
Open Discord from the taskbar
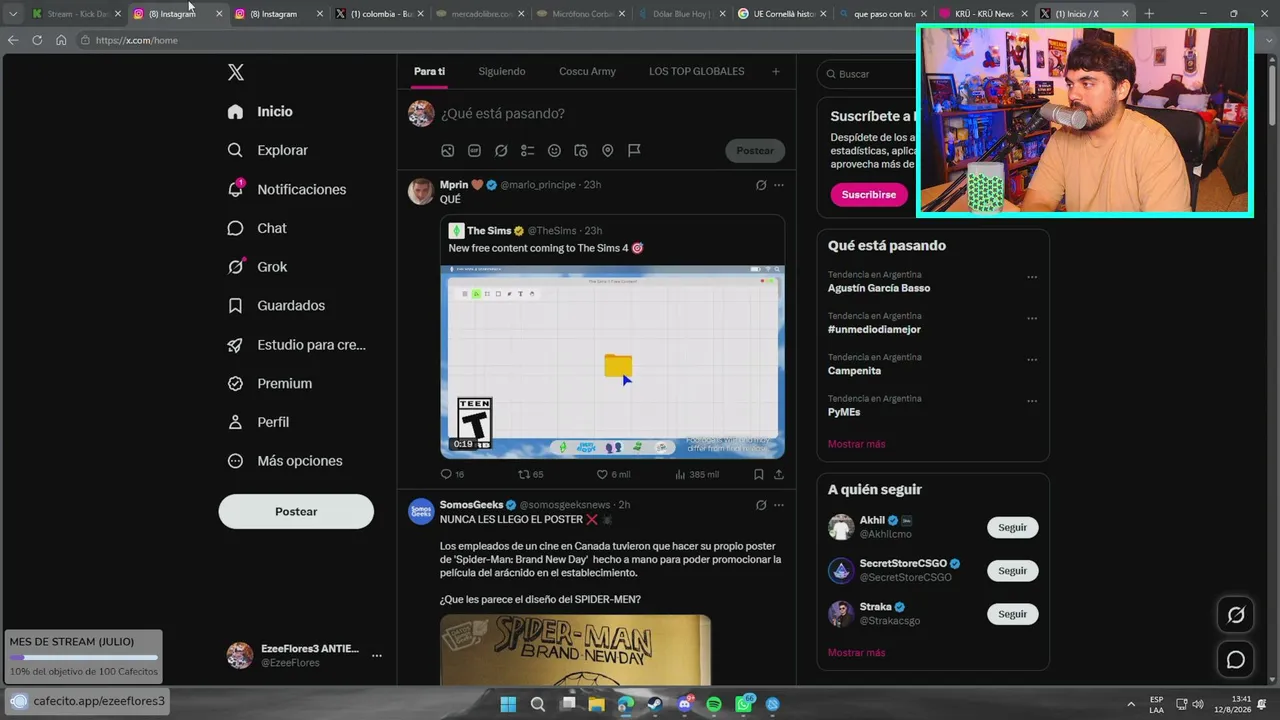pyautogui.click(x=685, y=704)
